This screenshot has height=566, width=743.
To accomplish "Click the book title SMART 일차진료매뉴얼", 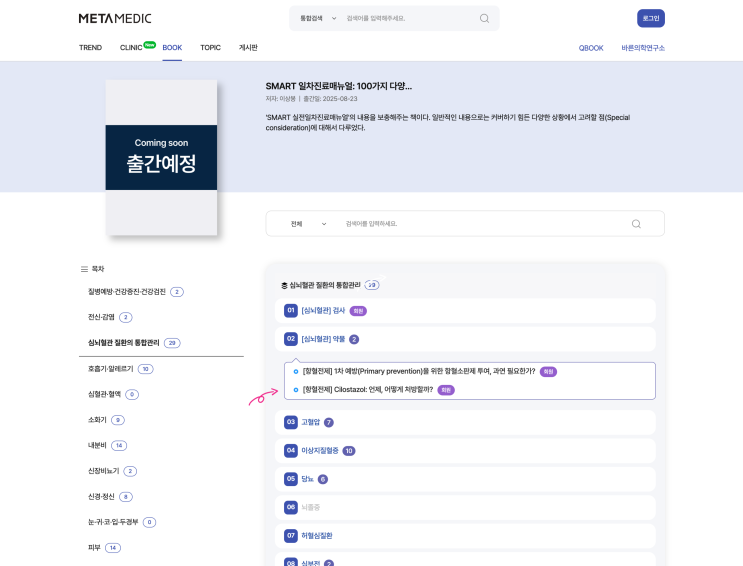I will 338,86.
